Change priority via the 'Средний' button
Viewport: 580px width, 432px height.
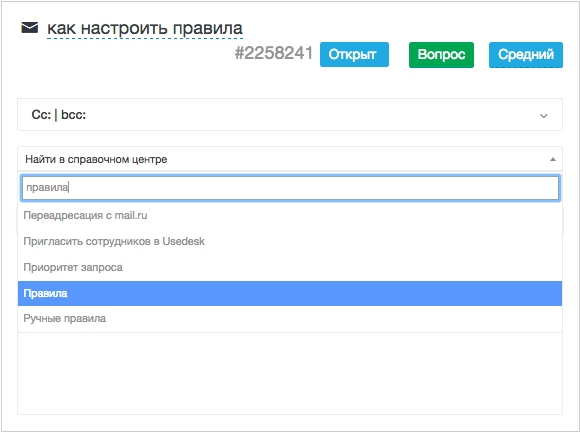(526, 55)
